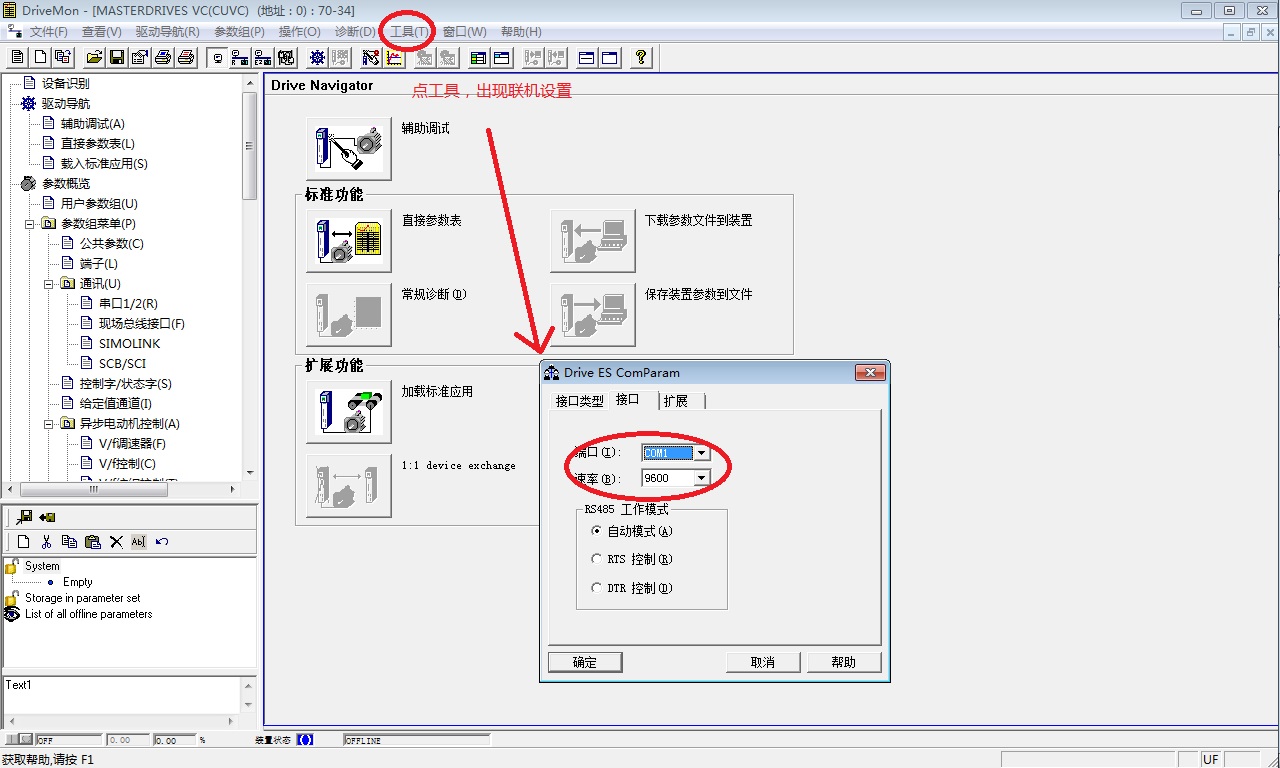Click the save-with-arrow floppy icon in lower panel
The height and width of the screenshot is (768, 1280).
coord(24,517)
